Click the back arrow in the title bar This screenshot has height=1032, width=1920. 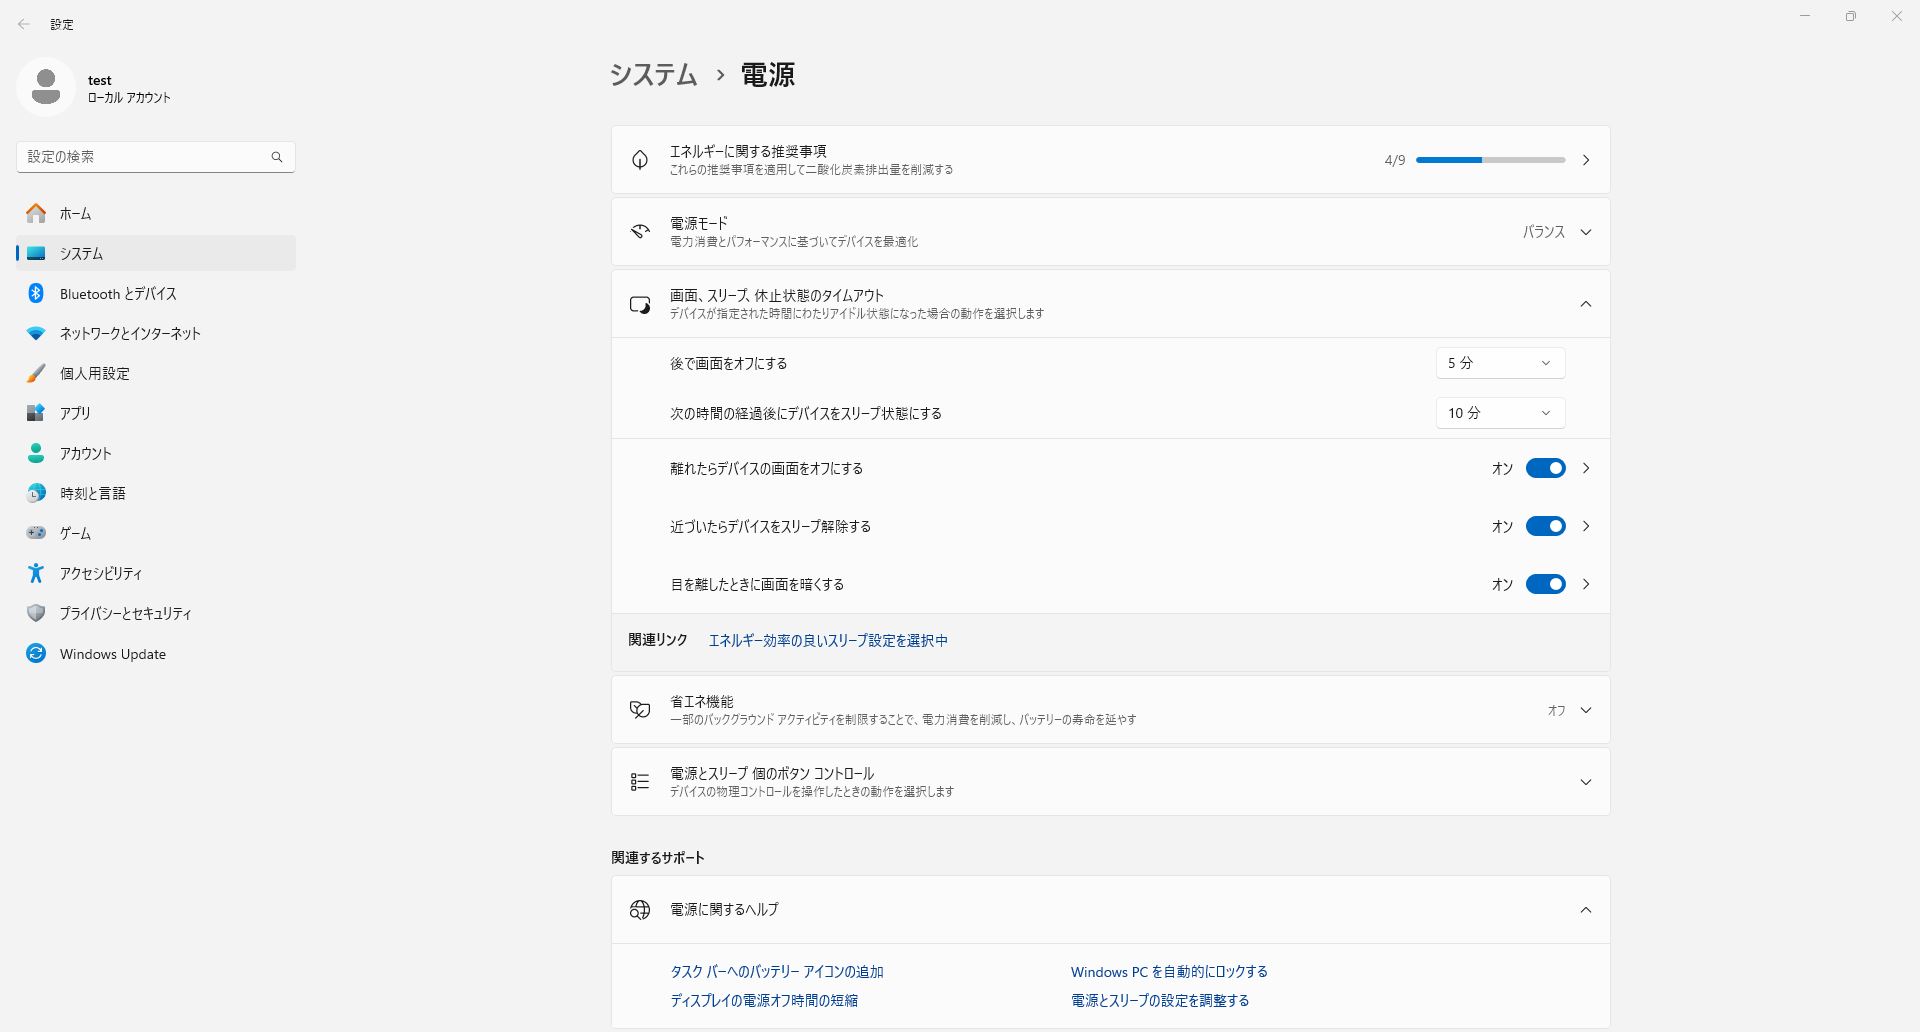(24, 24)
